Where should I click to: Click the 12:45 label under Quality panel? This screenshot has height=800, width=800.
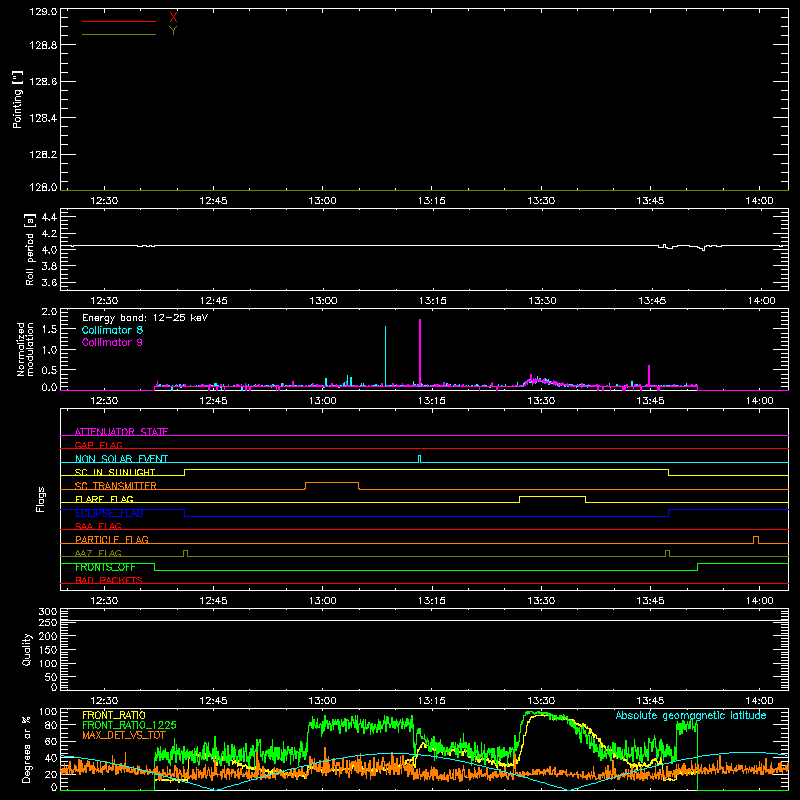[x=213, y=701]
